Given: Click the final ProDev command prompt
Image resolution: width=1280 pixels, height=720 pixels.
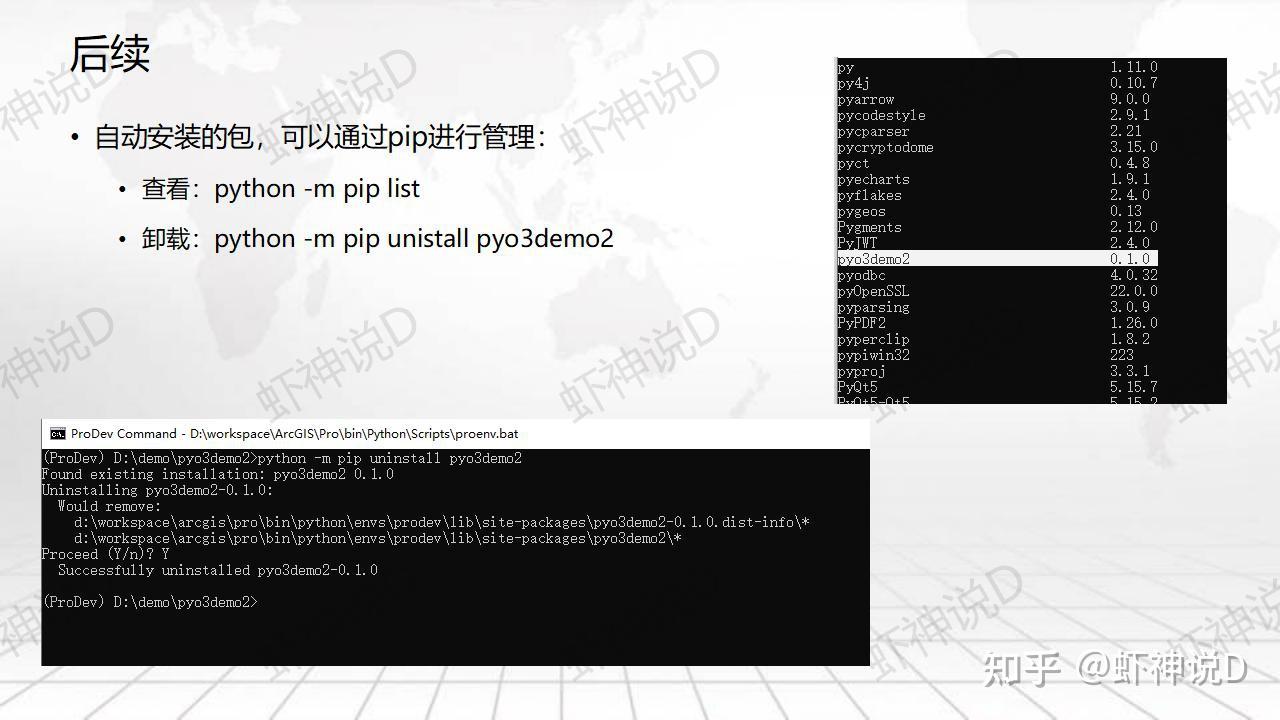Looking at the screenshot, I should click(150, 602).
